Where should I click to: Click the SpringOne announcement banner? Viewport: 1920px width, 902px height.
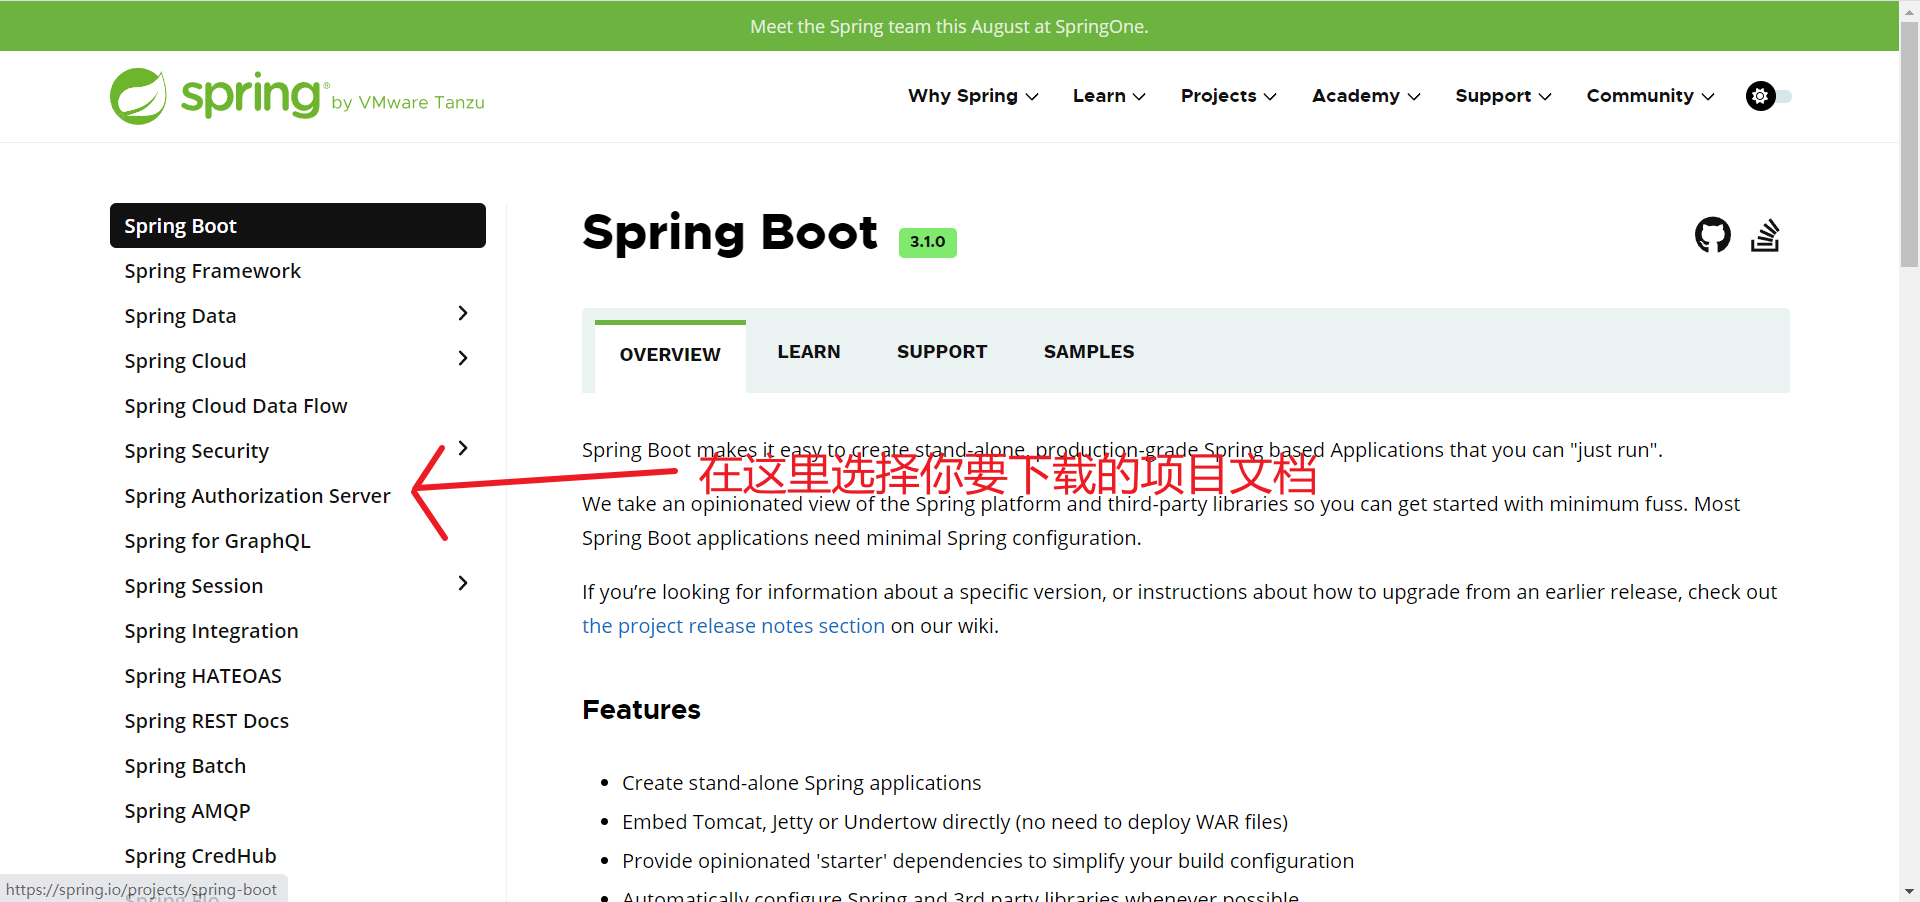coord(949,26)
